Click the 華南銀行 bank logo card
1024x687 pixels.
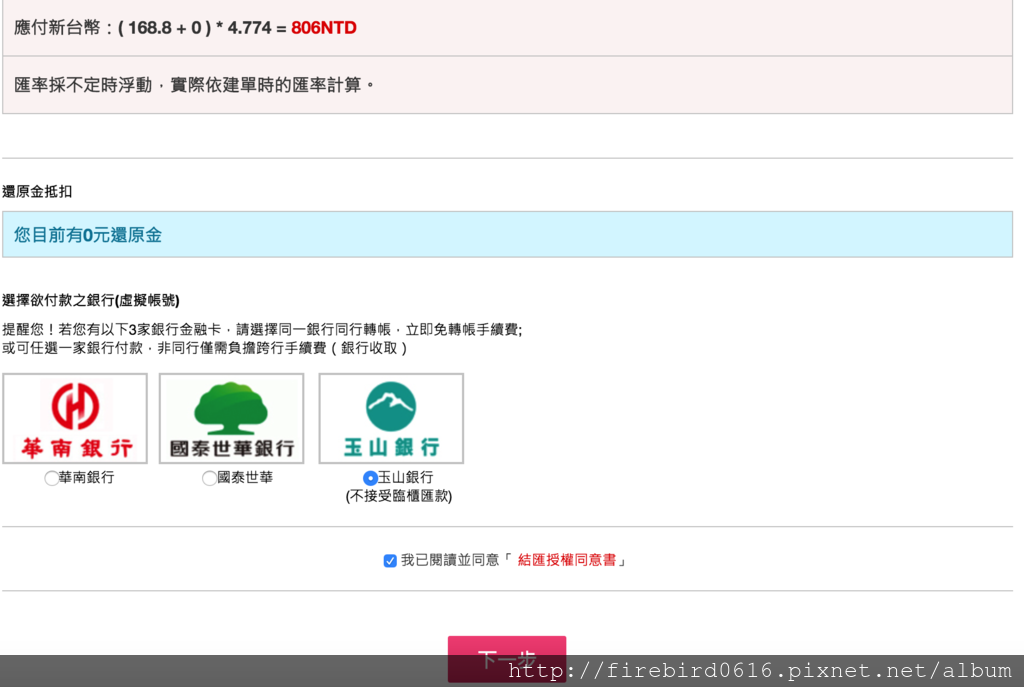(75, 419)
